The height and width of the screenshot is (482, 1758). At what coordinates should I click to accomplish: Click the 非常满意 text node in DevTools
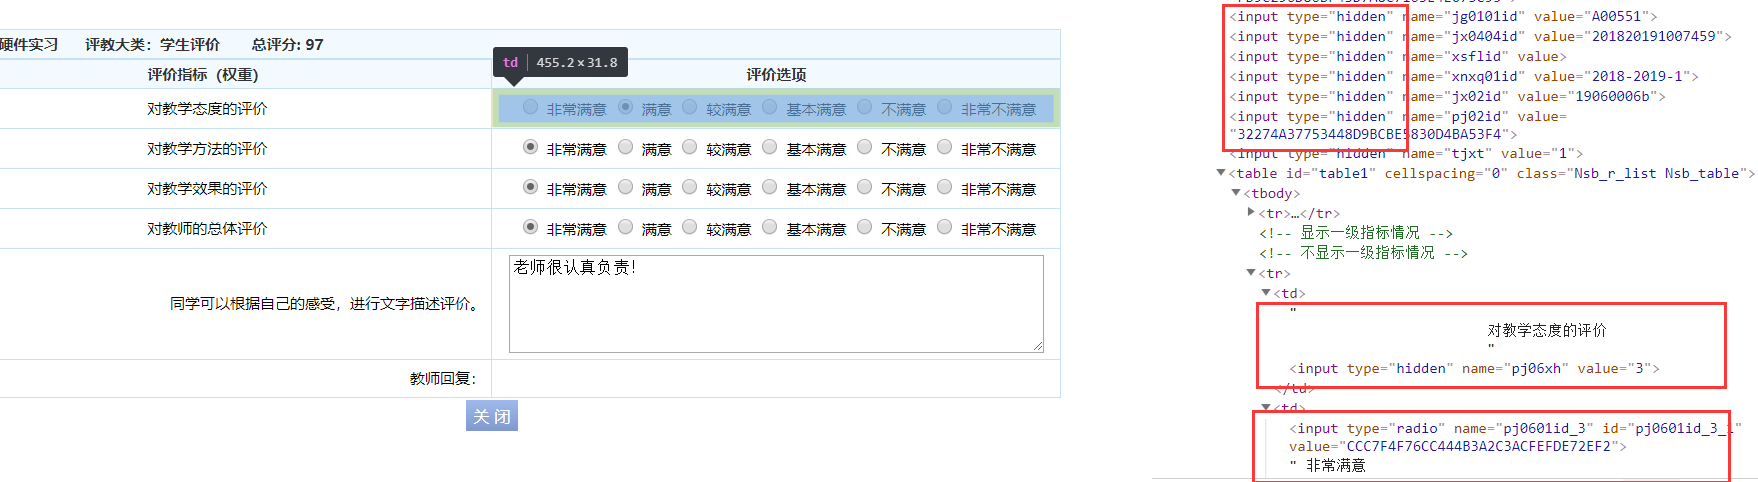pos(1335,465)
